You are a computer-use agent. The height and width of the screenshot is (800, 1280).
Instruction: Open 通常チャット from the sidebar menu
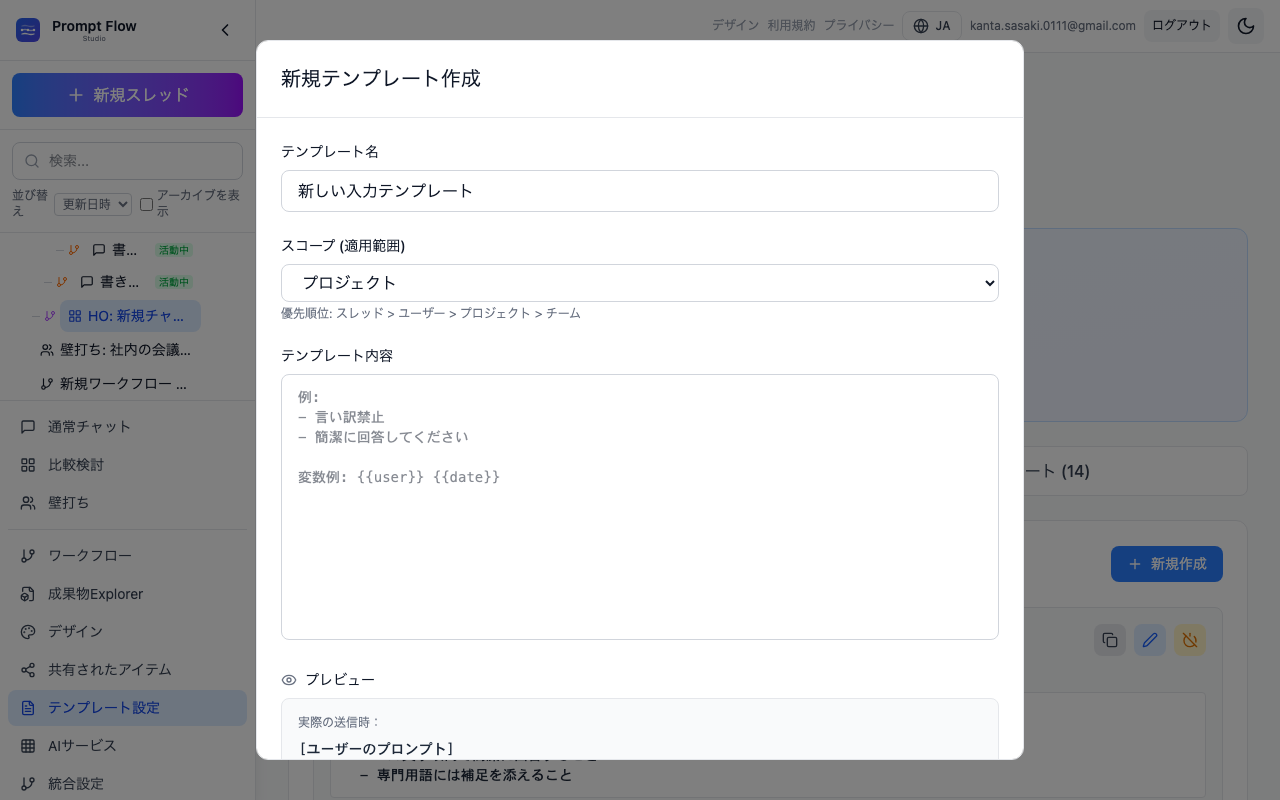[127, 427]
